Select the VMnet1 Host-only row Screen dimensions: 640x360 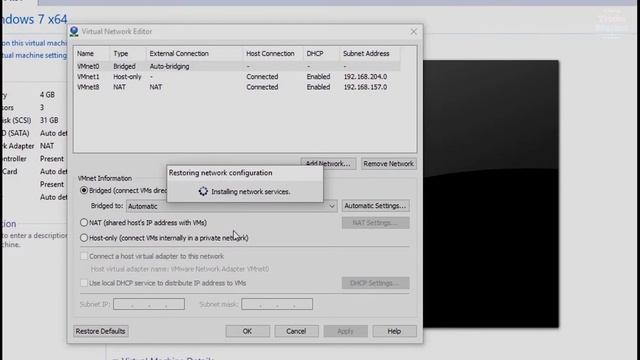pyautogui.click(x=238, y=77)
